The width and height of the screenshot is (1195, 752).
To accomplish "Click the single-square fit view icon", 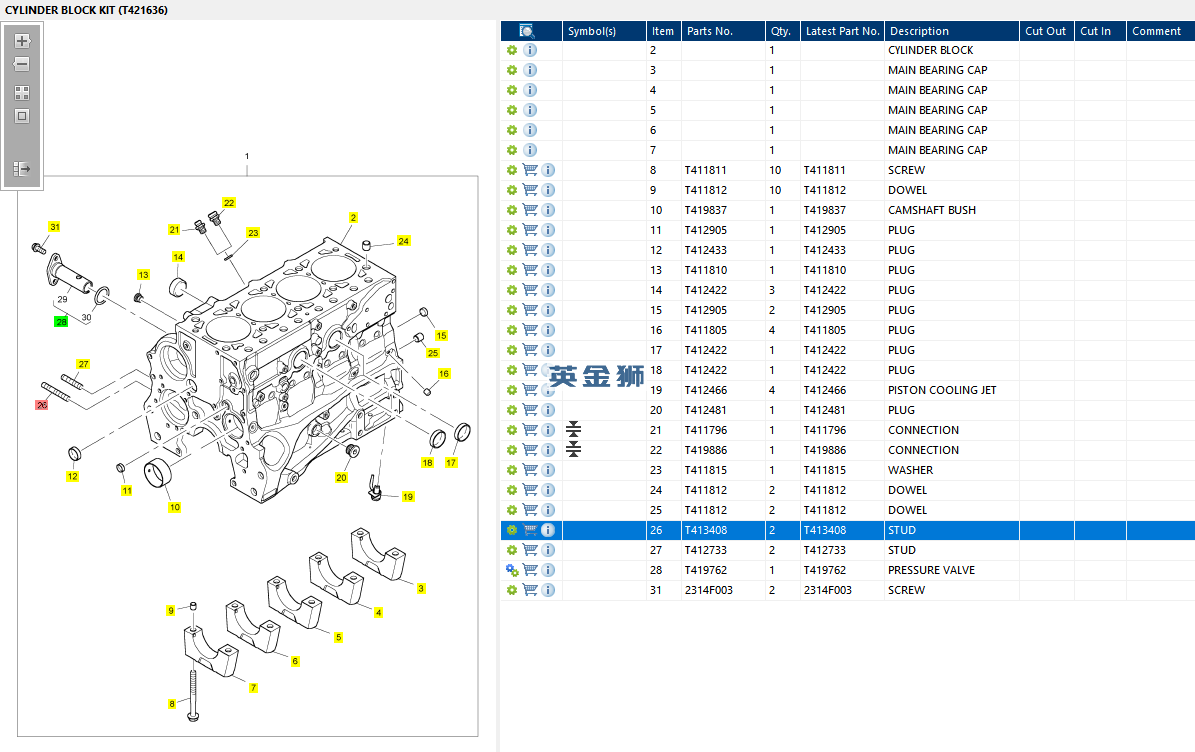I will 22,116.
